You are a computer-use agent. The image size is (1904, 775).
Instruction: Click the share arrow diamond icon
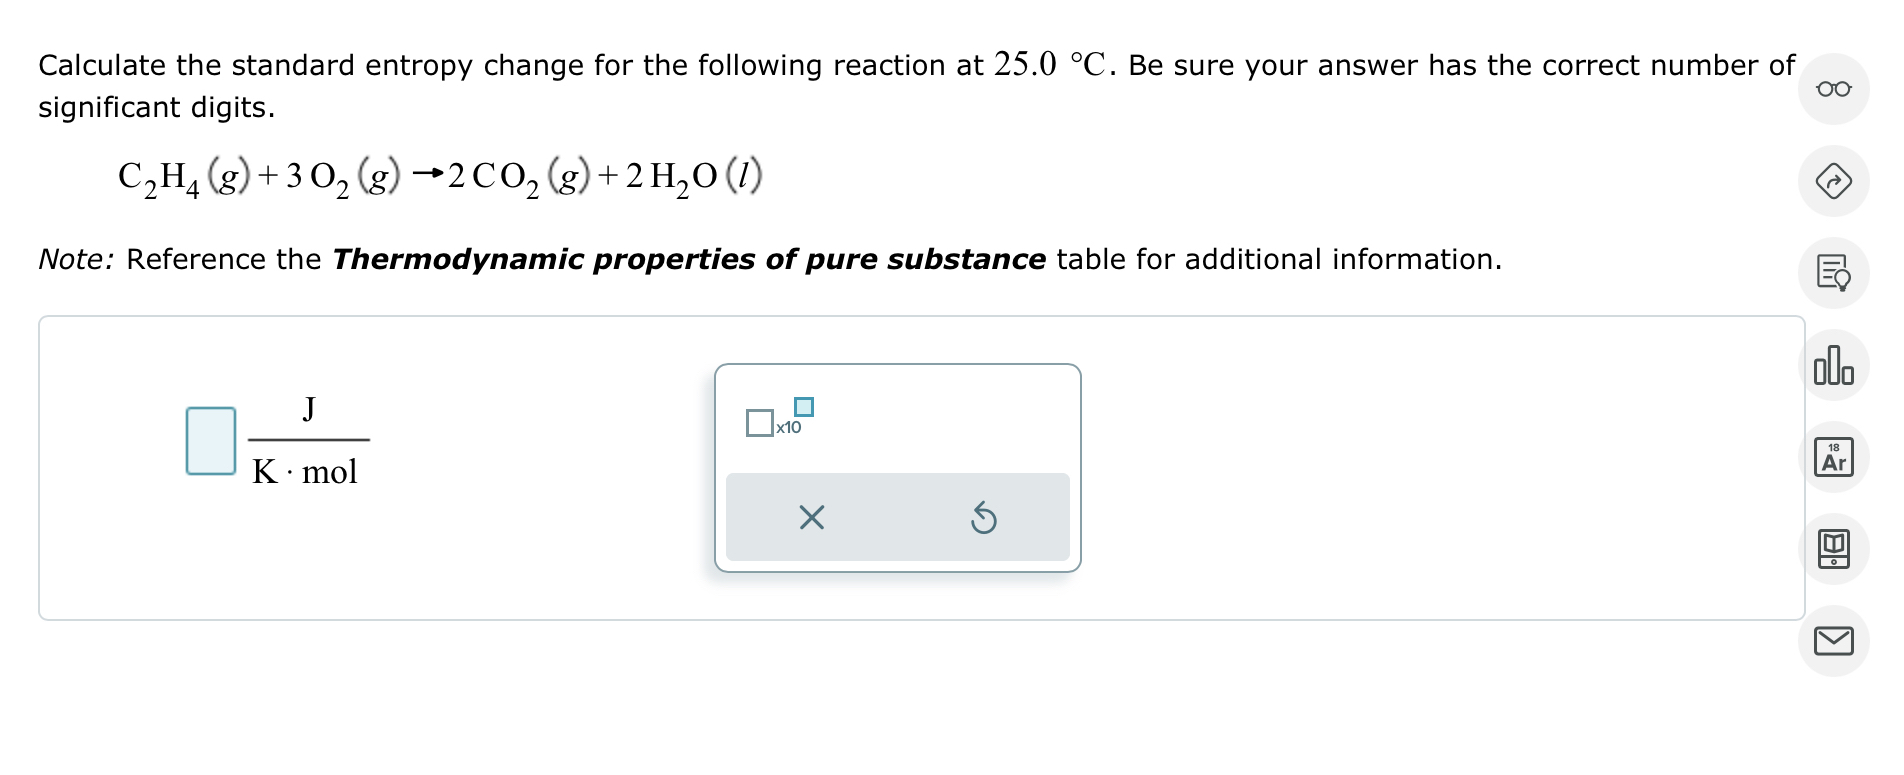(1836, 182)
